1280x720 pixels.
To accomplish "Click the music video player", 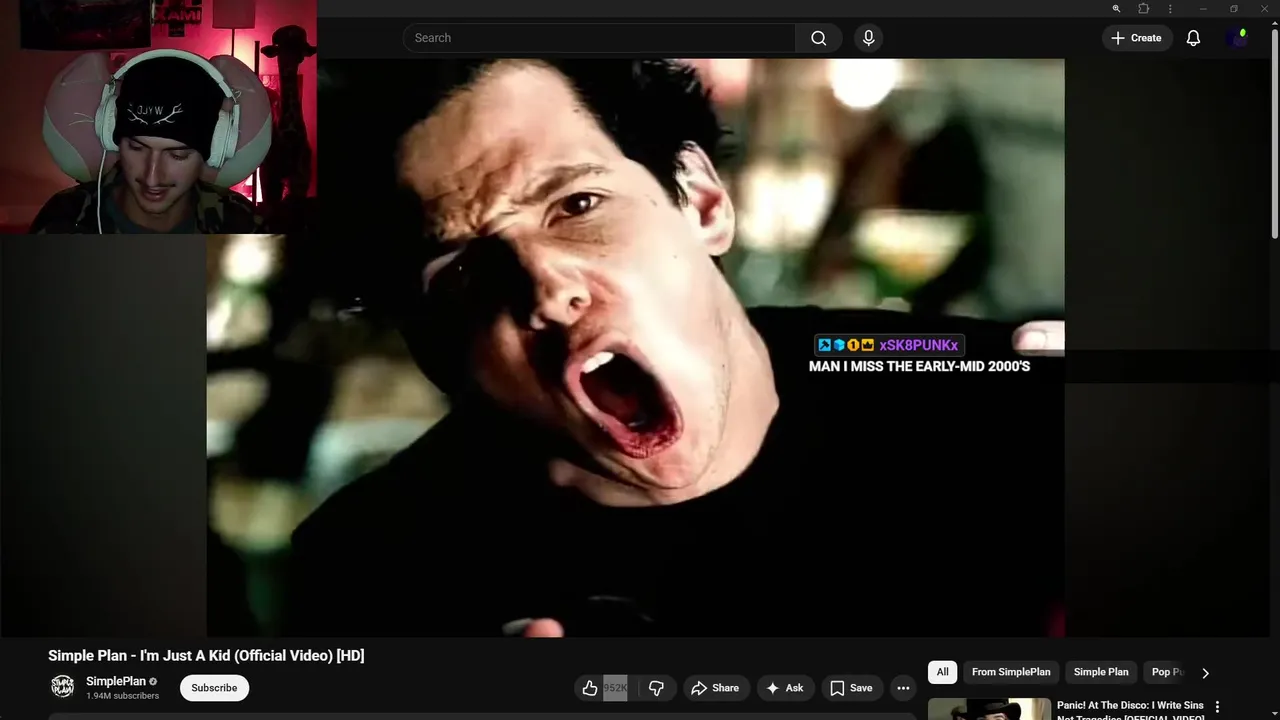I will [x=635, y=347].
